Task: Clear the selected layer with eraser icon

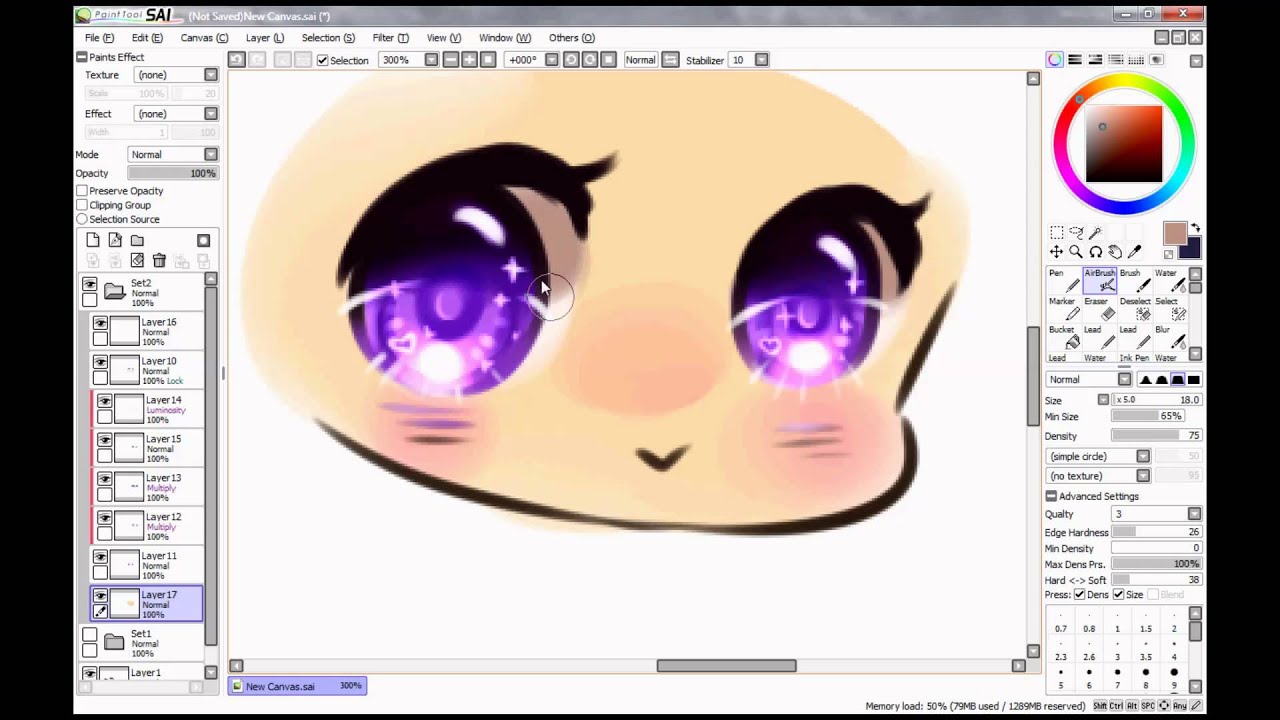Action: (137, 261)
